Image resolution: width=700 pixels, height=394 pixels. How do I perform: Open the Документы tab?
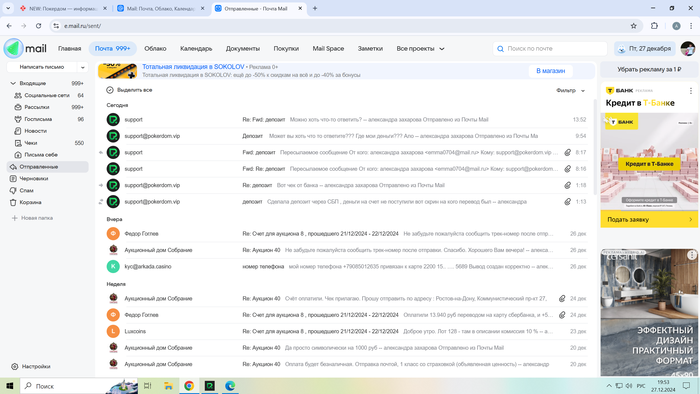coord(242,49)
